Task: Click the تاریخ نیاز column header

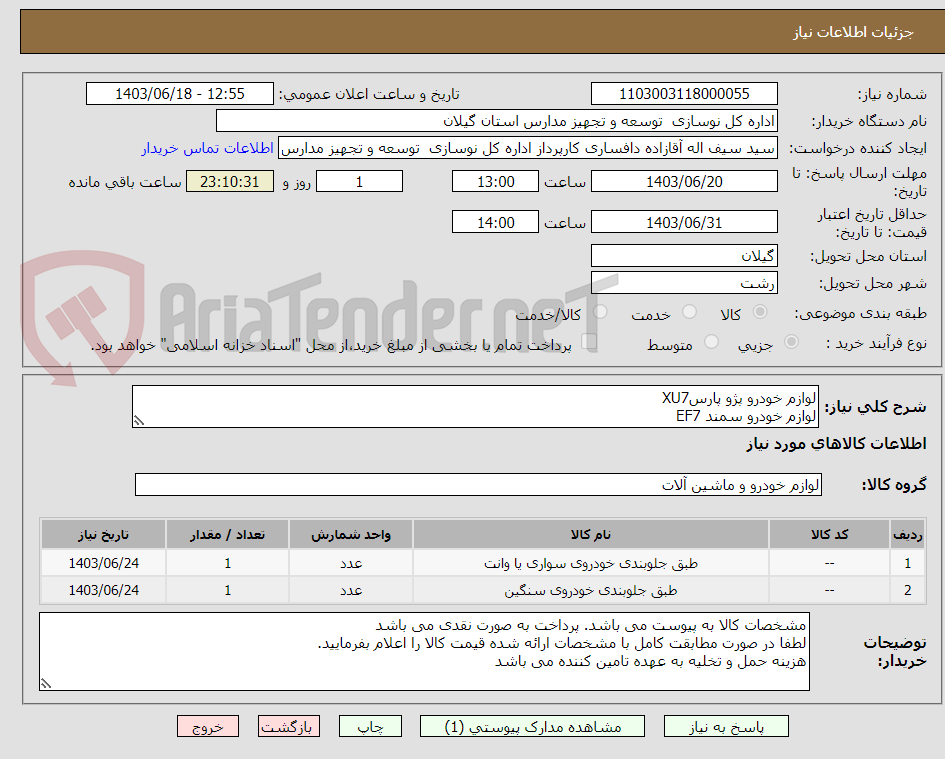Action: tap(103, 535)
